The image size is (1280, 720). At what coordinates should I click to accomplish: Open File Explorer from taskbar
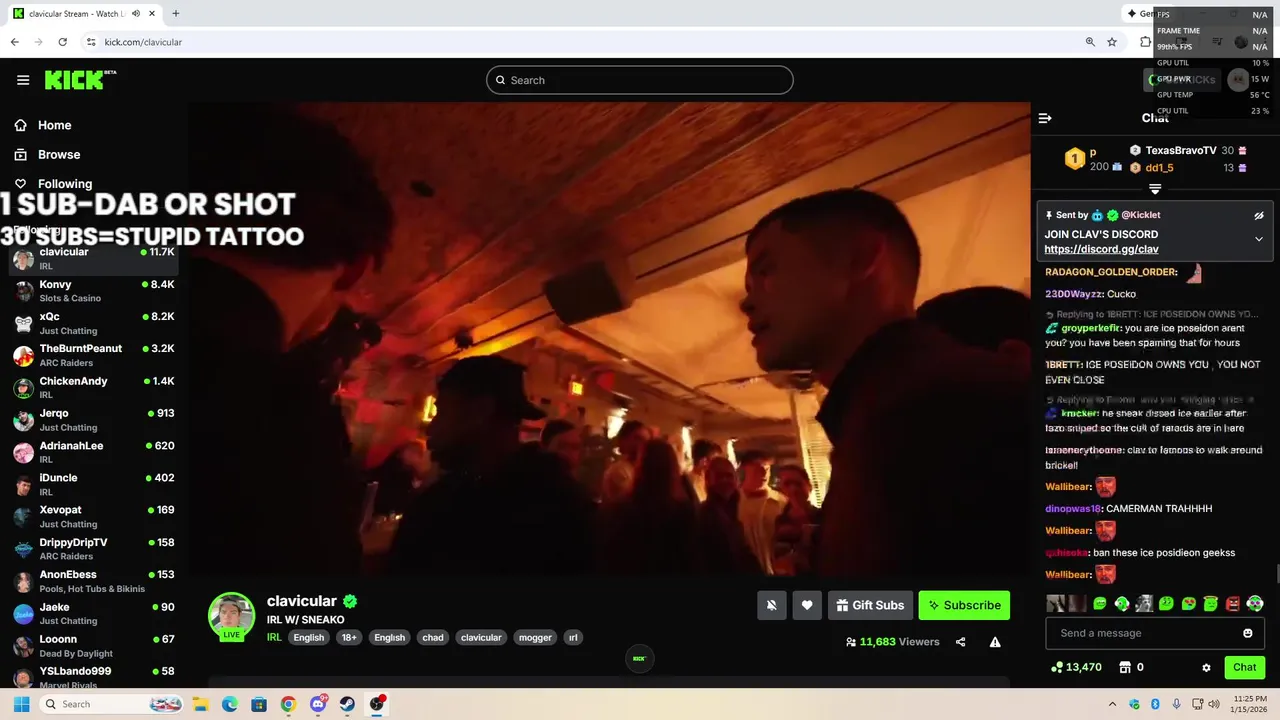(x=201, y=704)
